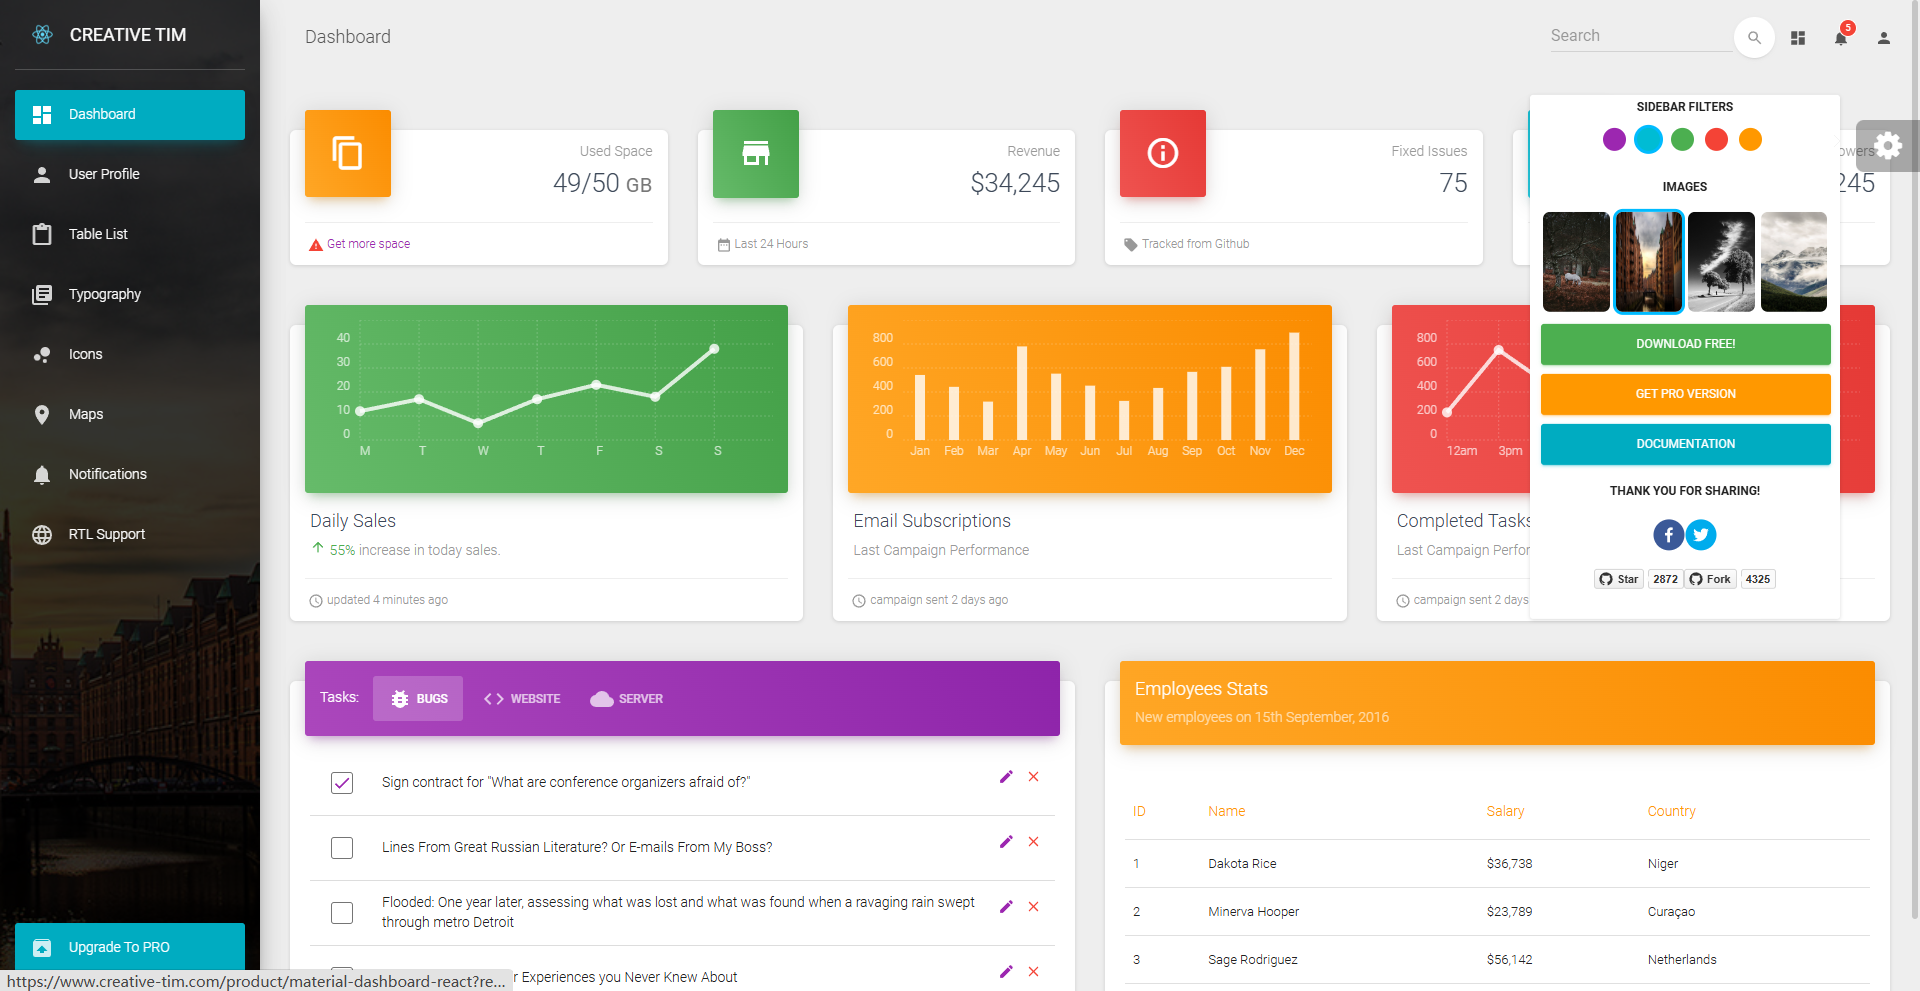Click the Download Free! button
The image size is (1920, 991).
(x=1686, y=344)
